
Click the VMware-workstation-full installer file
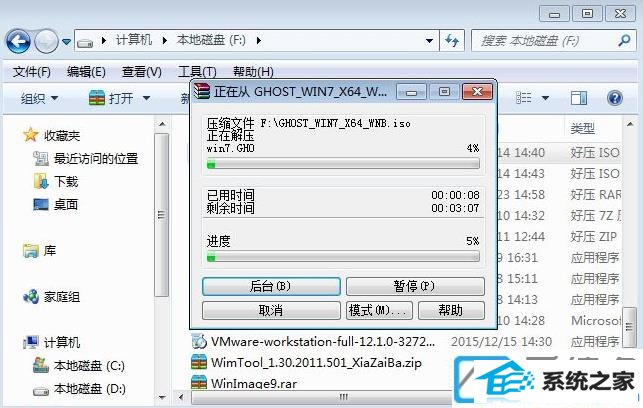[x=313, y=341]
